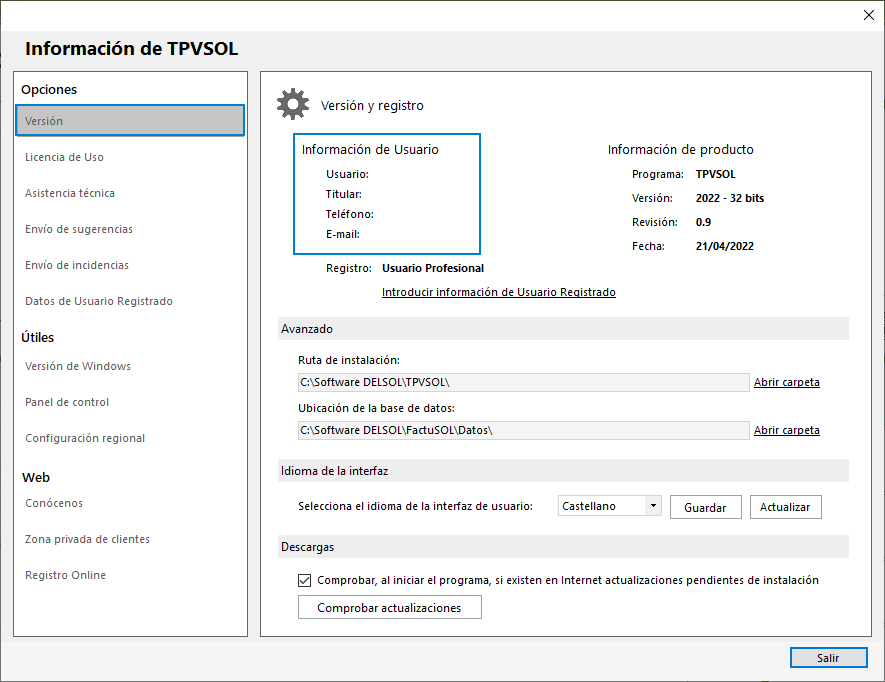Click the Descargas section header
The image size is (885, 682).
563,547
